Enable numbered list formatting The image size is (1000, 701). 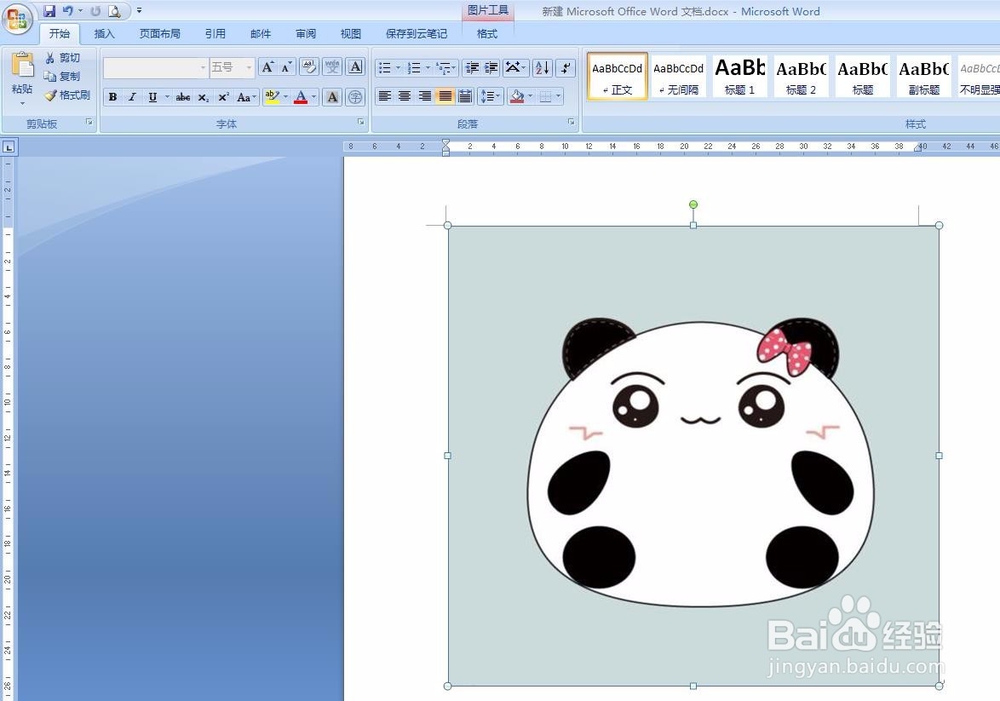tap(417, 68)
